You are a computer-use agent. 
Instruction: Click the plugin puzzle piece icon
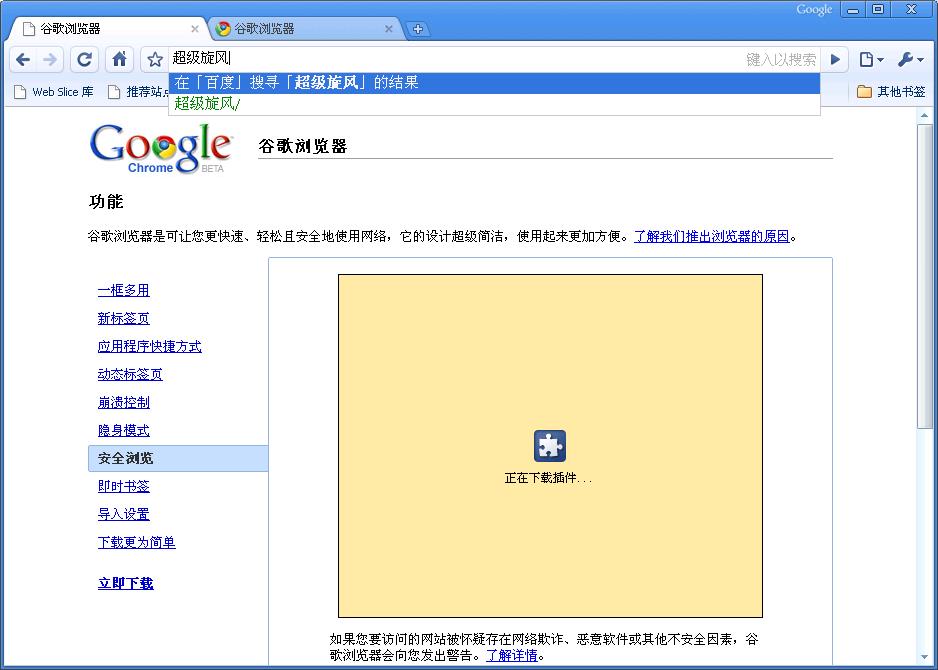pos(550,446)
